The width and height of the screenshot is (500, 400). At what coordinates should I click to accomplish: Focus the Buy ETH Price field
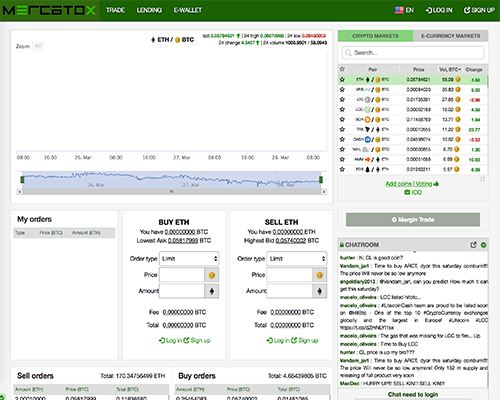coord(182,275)
